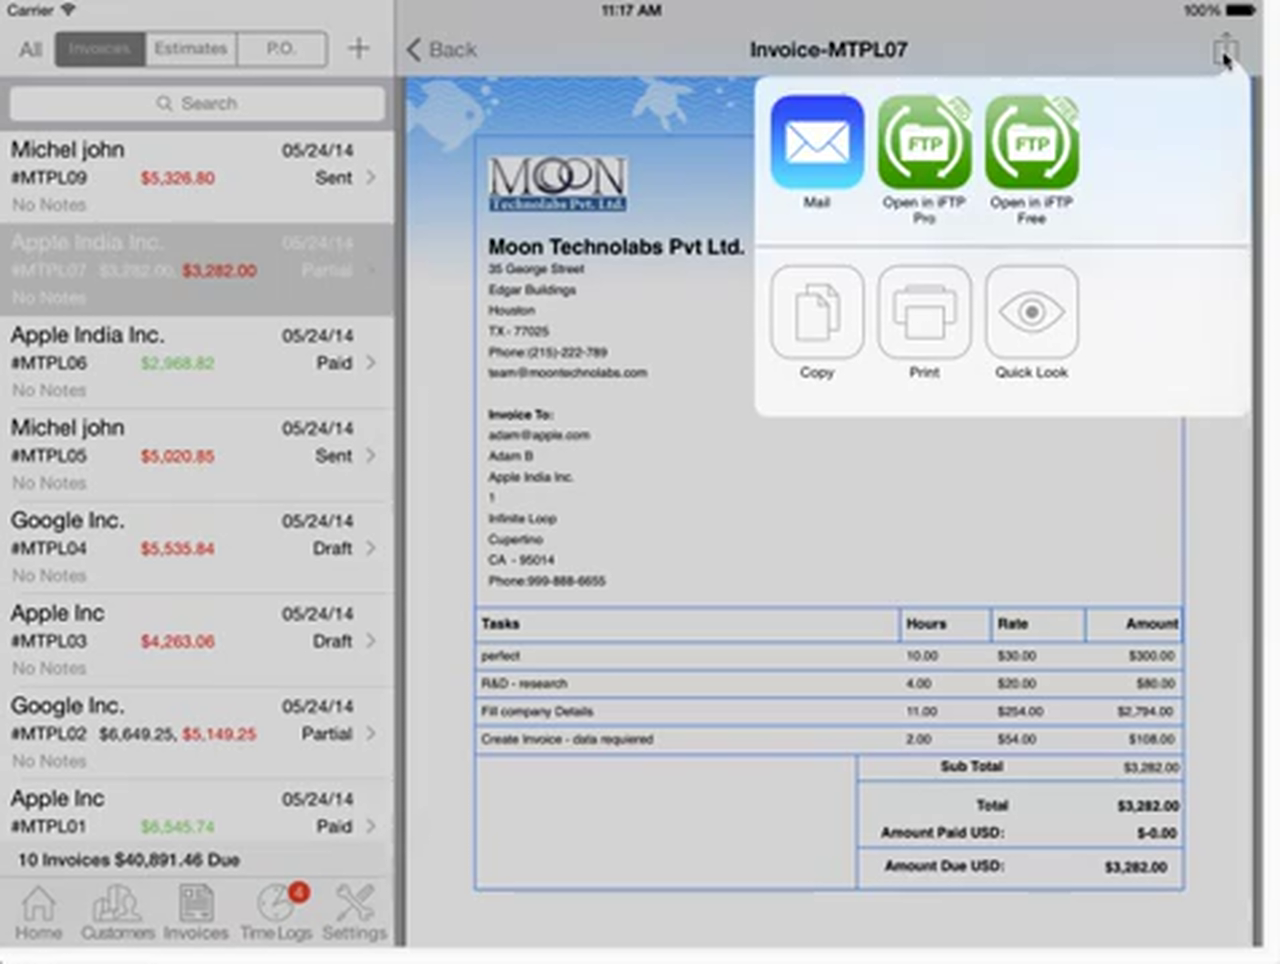Select the highlighted #MTPL07 invoice row

pyautogui.click(x=197, y=269)
